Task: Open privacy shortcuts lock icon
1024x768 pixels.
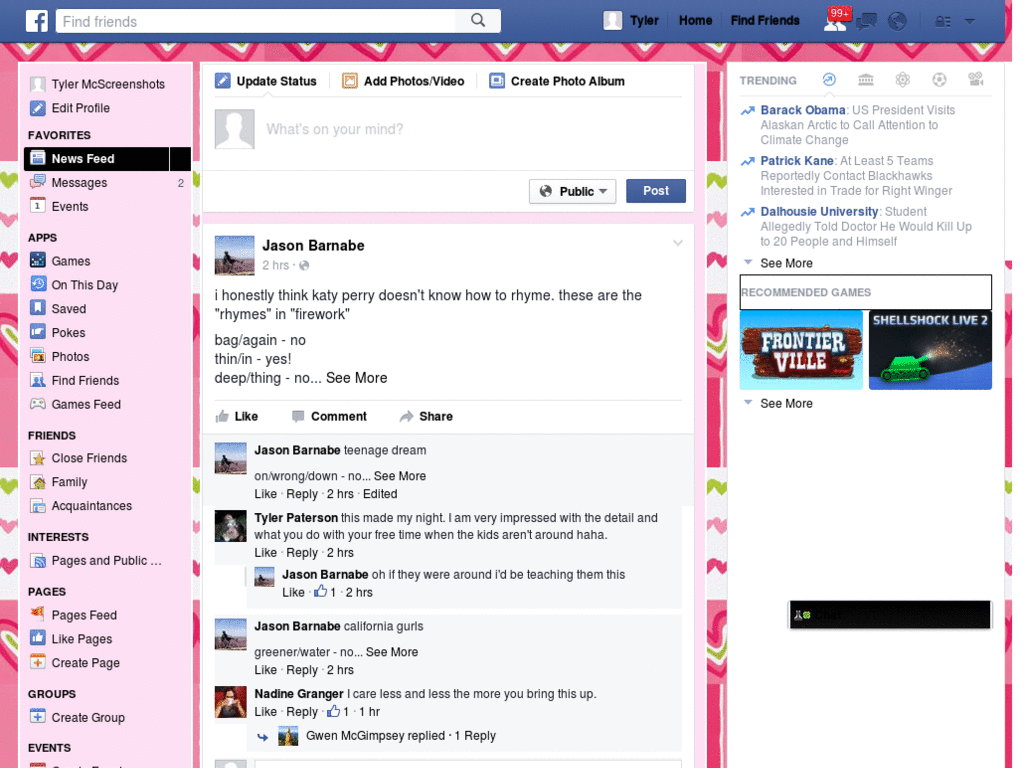Action: tap(942, 22)
